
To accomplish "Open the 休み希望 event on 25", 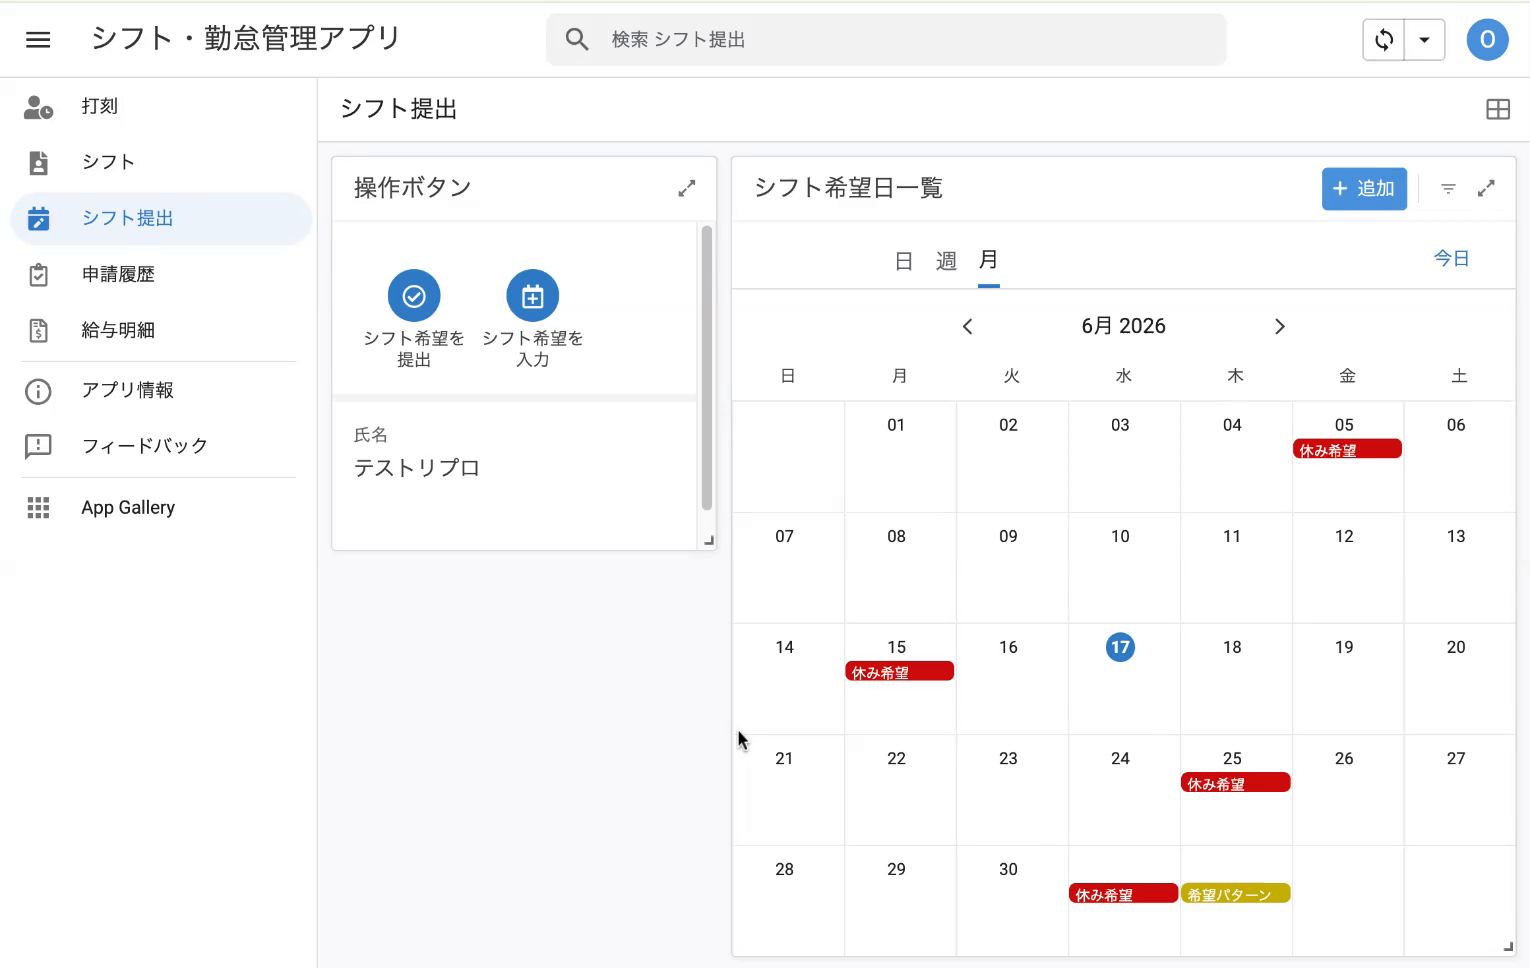I will coord(1235,783).
